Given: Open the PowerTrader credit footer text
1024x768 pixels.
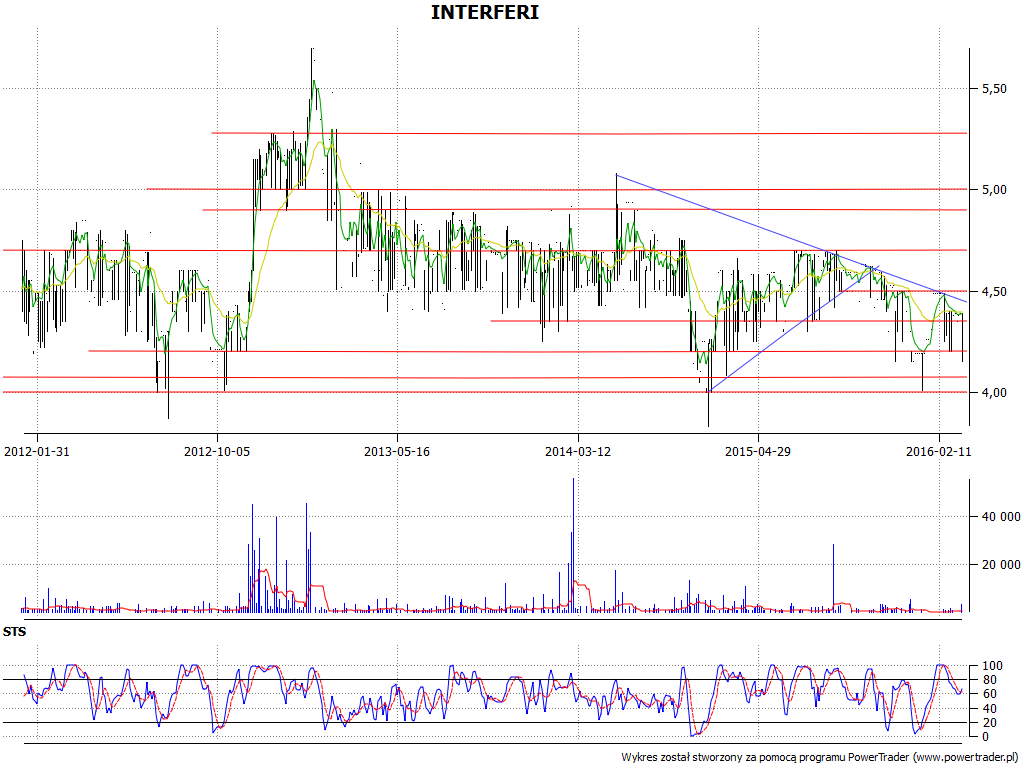Looking at the screenshot, I should pos(820,757).
